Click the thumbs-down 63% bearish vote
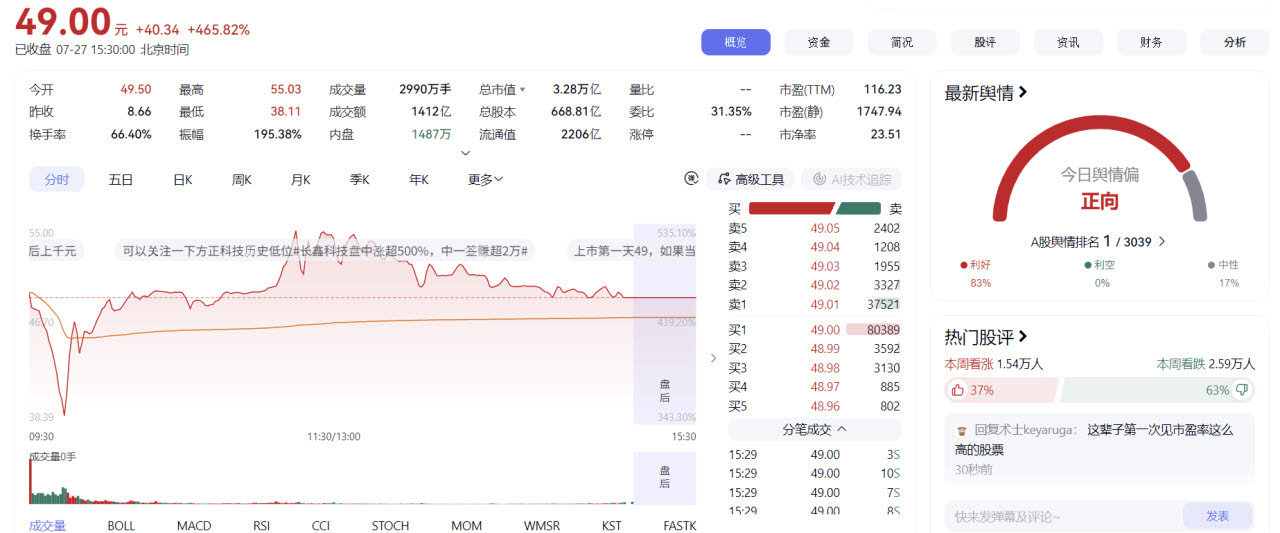This screenshot has width=1280, height=533. click(1157, 390)
